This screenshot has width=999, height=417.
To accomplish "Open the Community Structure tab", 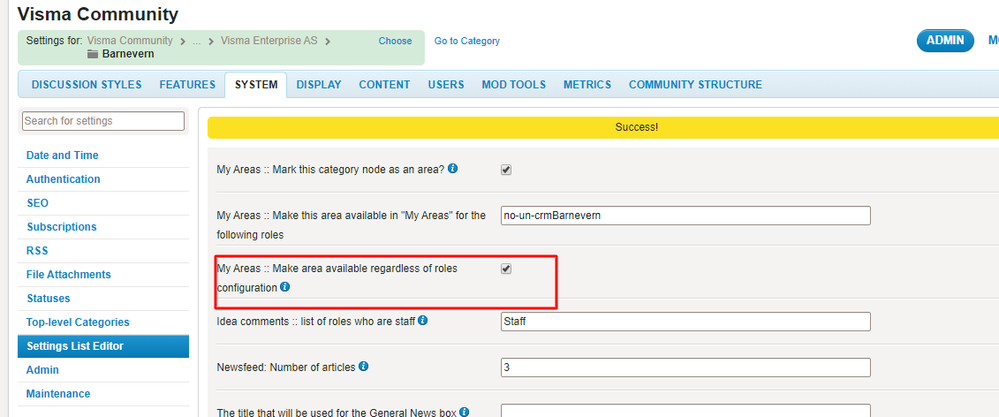I will (x=695, y=85).
